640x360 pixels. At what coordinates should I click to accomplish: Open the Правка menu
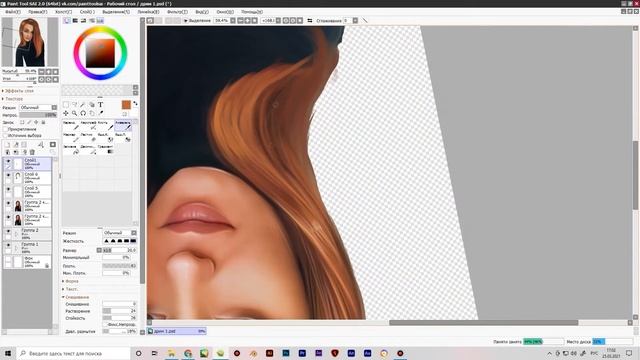(38, 12)
